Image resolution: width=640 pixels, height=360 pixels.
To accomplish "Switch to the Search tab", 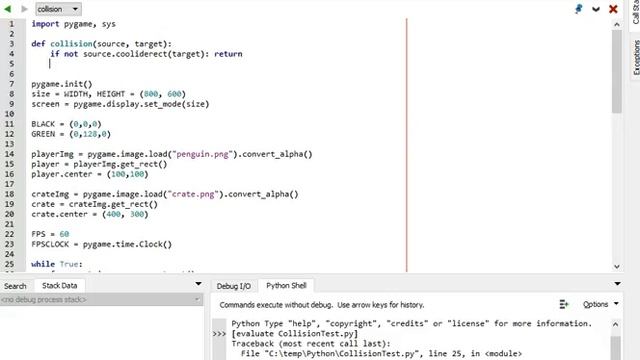I will 16,286.
